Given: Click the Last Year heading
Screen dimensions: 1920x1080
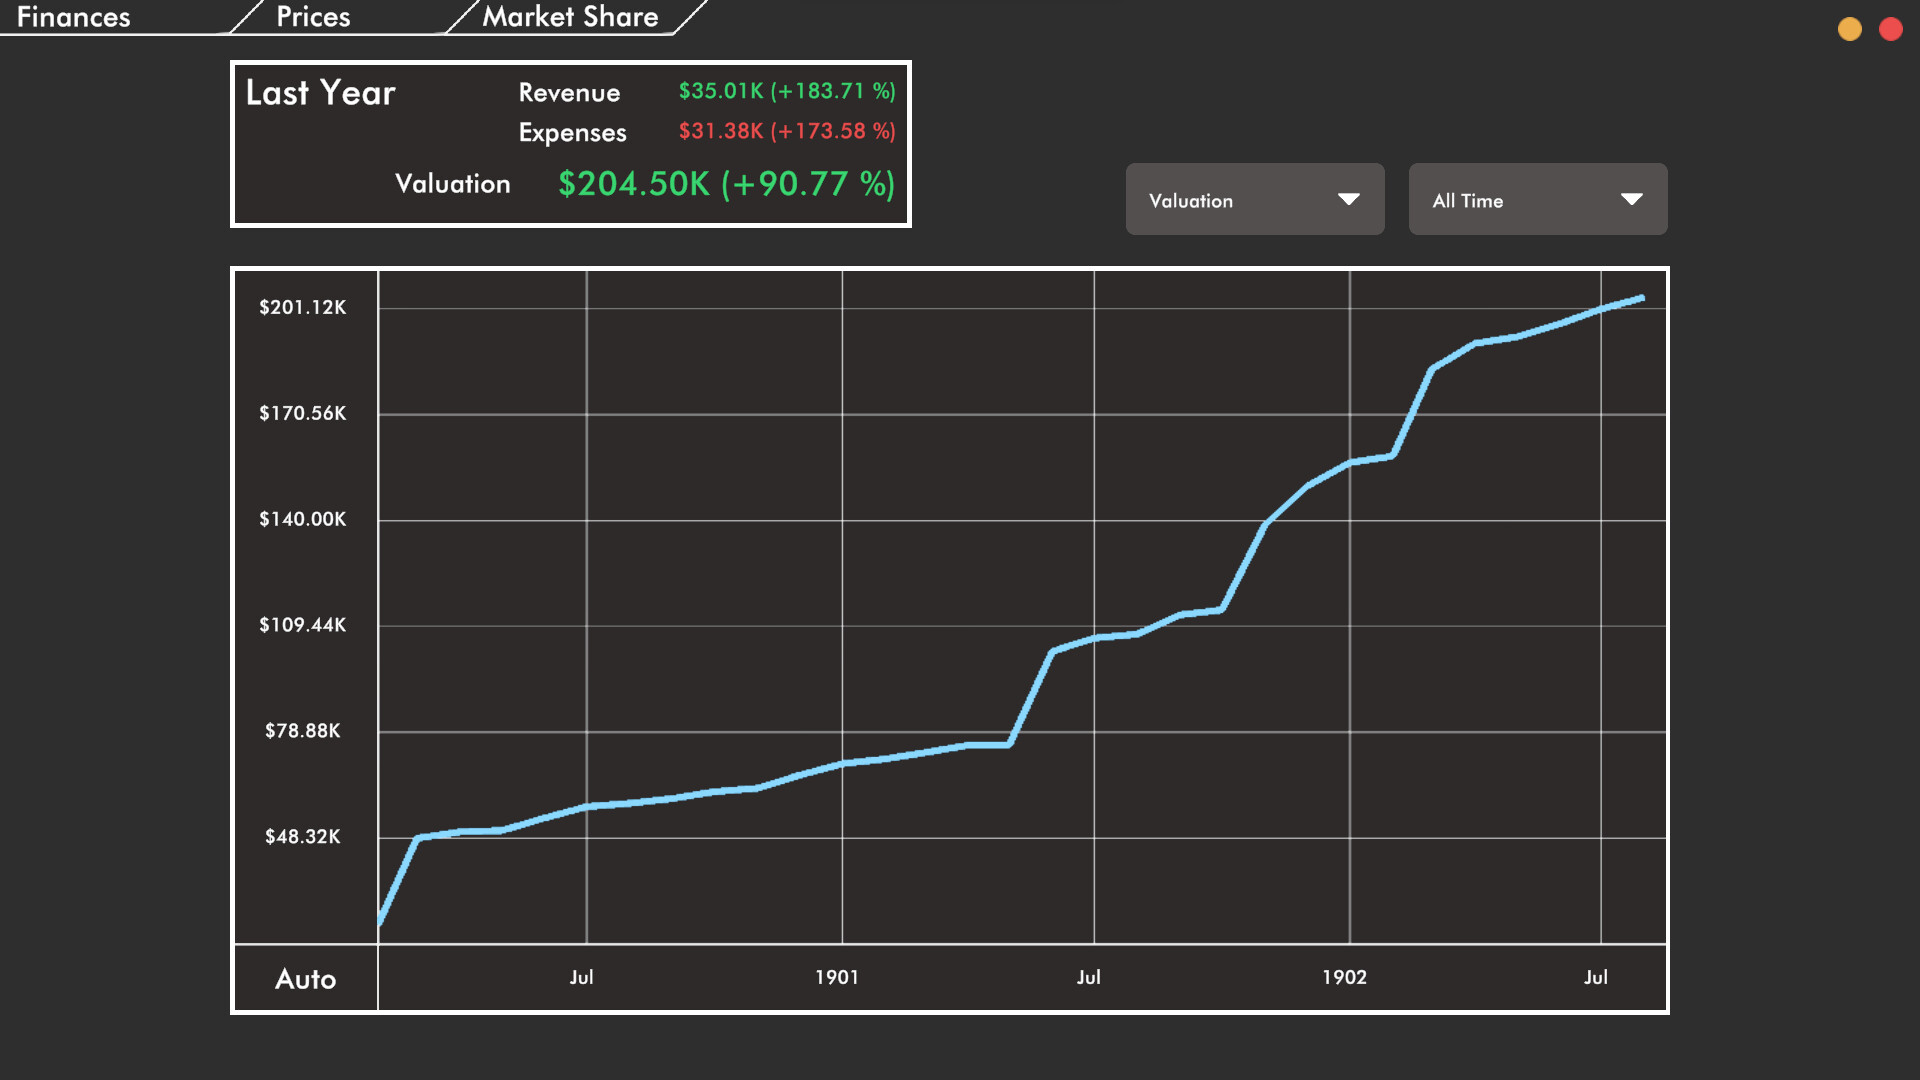Looking at the screenshot, I should (x=321, y=93).
